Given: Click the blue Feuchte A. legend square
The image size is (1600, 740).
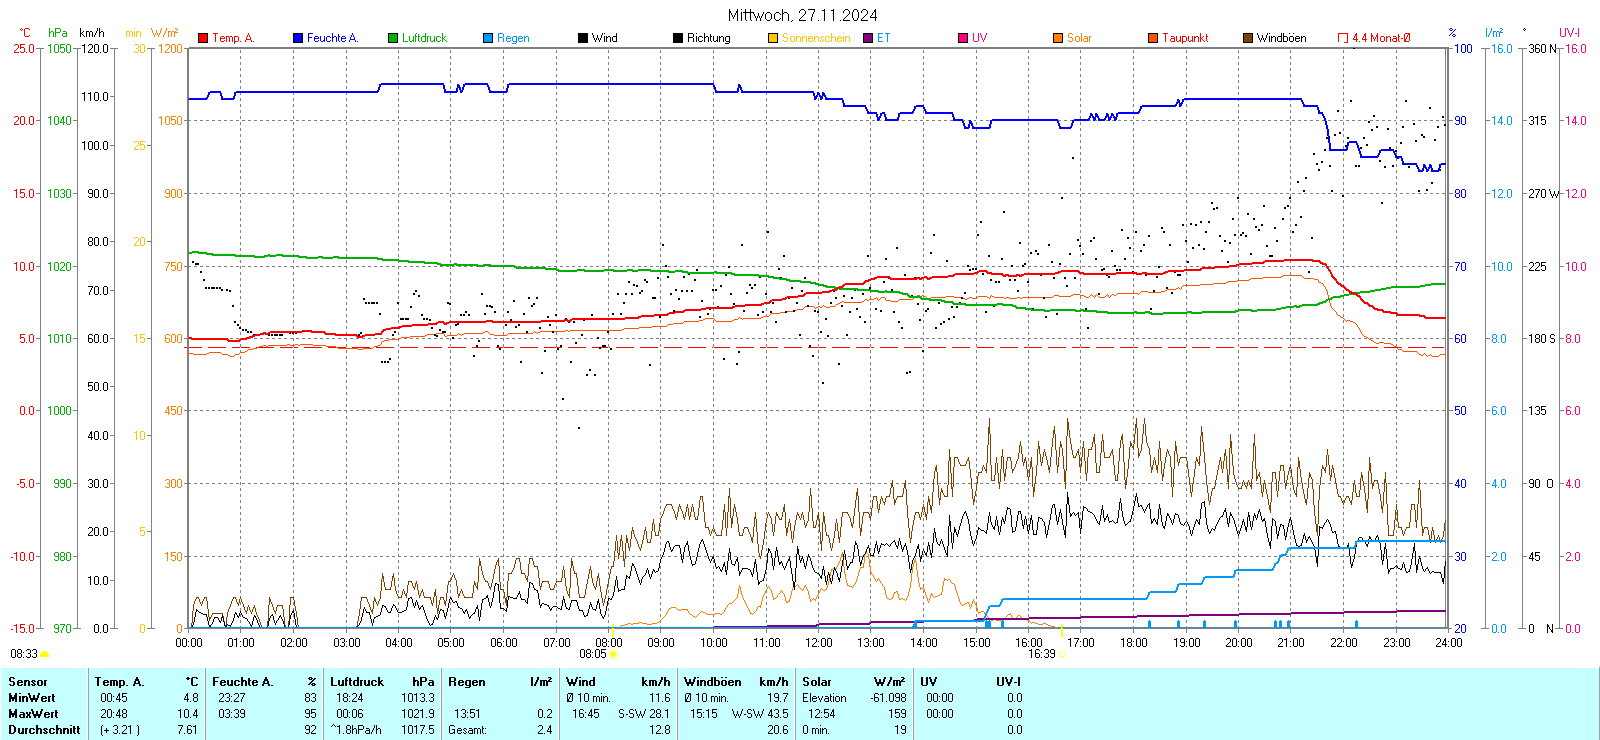Looking at the screenshot, I should click(298, 38).
